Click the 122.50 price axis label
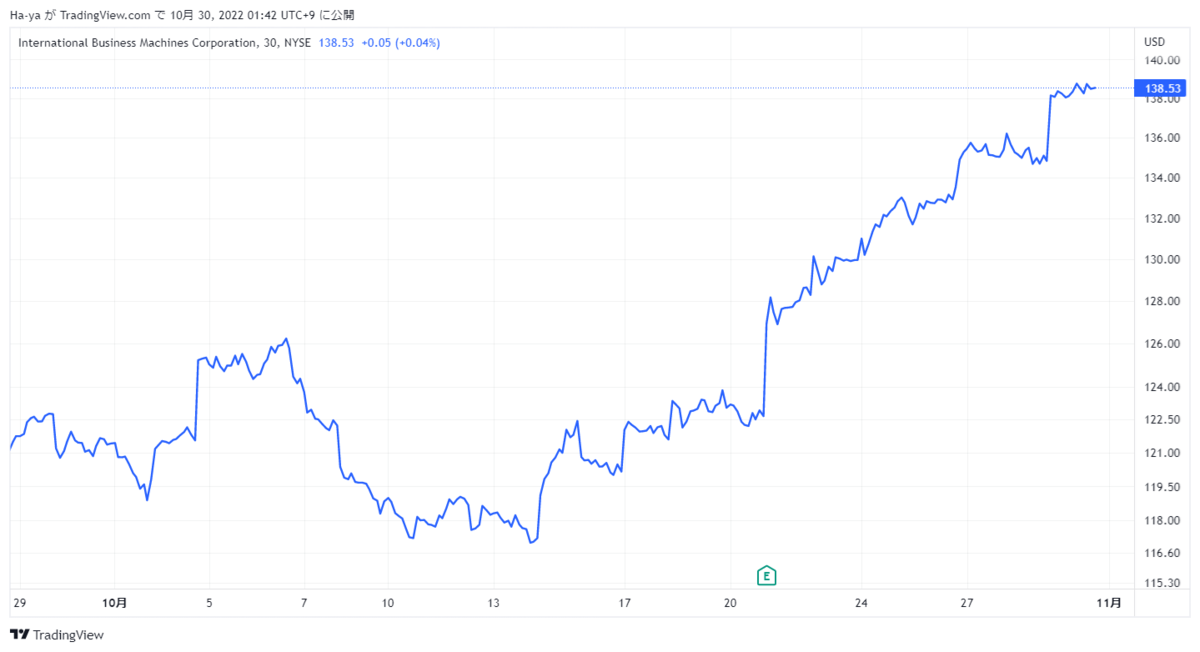 (x=1163, y=420)
